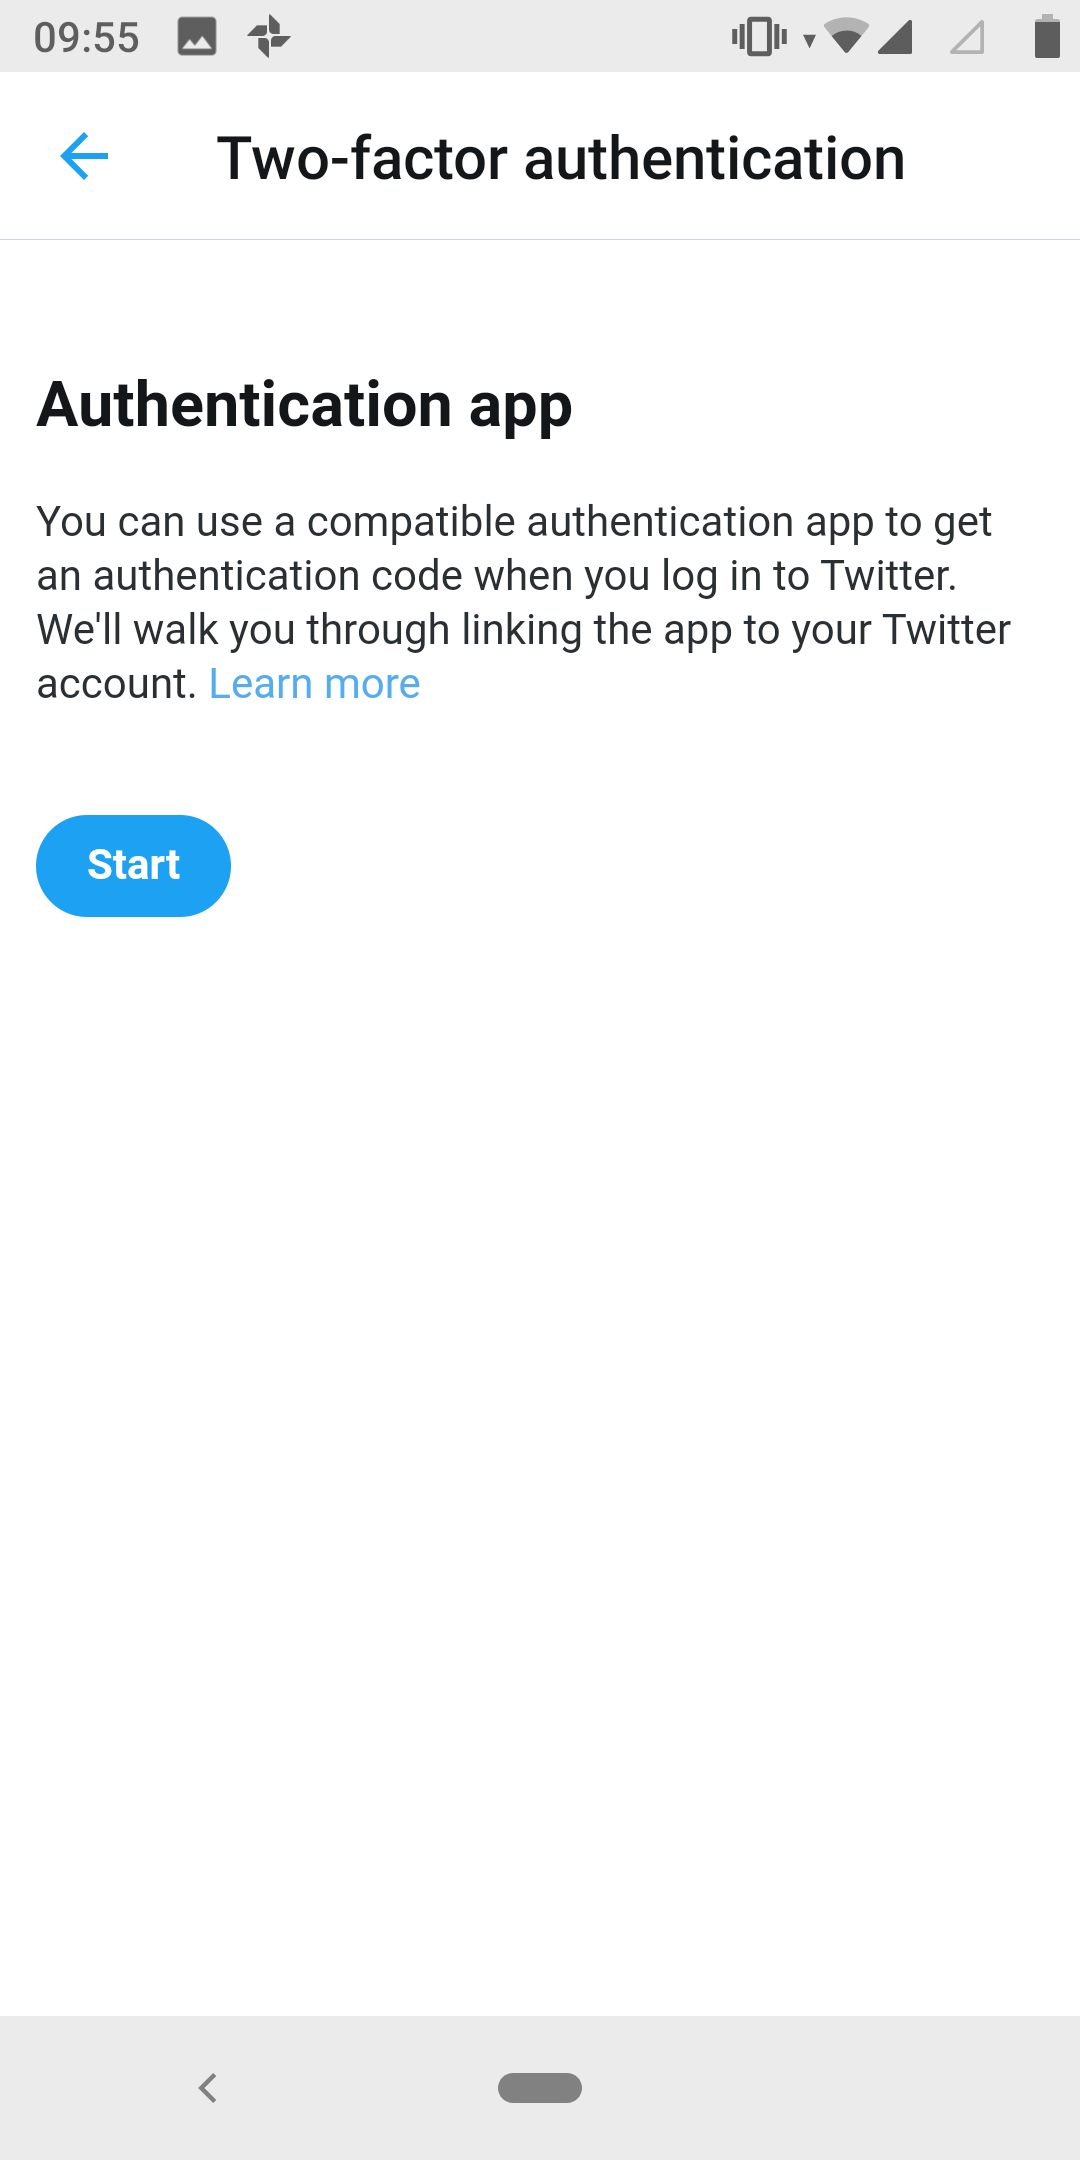
Task: Tap the cellular signal strength icon
Action: point(898,37)
